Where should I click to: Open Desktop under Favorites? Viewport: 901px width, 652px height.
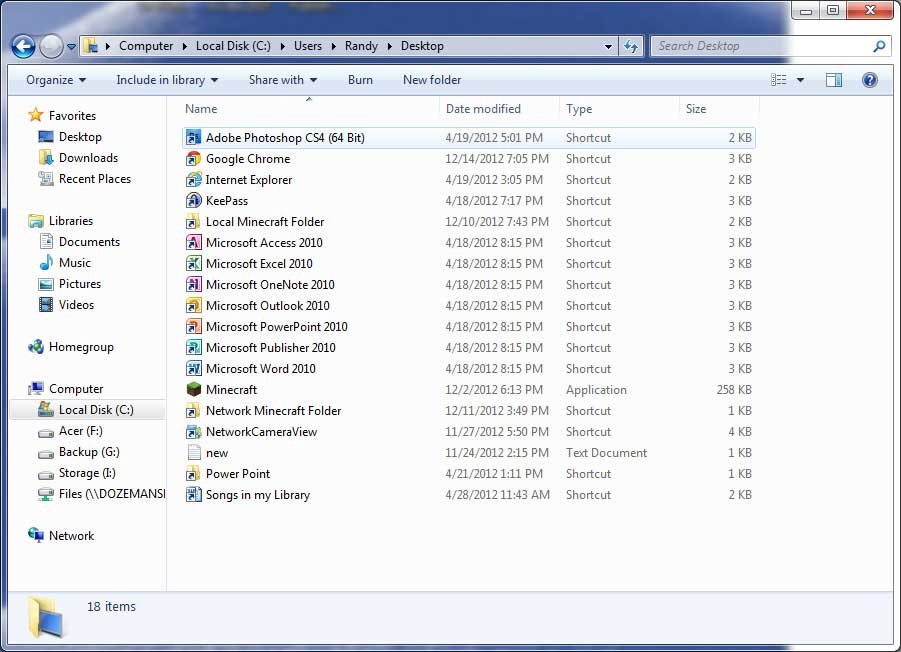(x=80, y=137)
